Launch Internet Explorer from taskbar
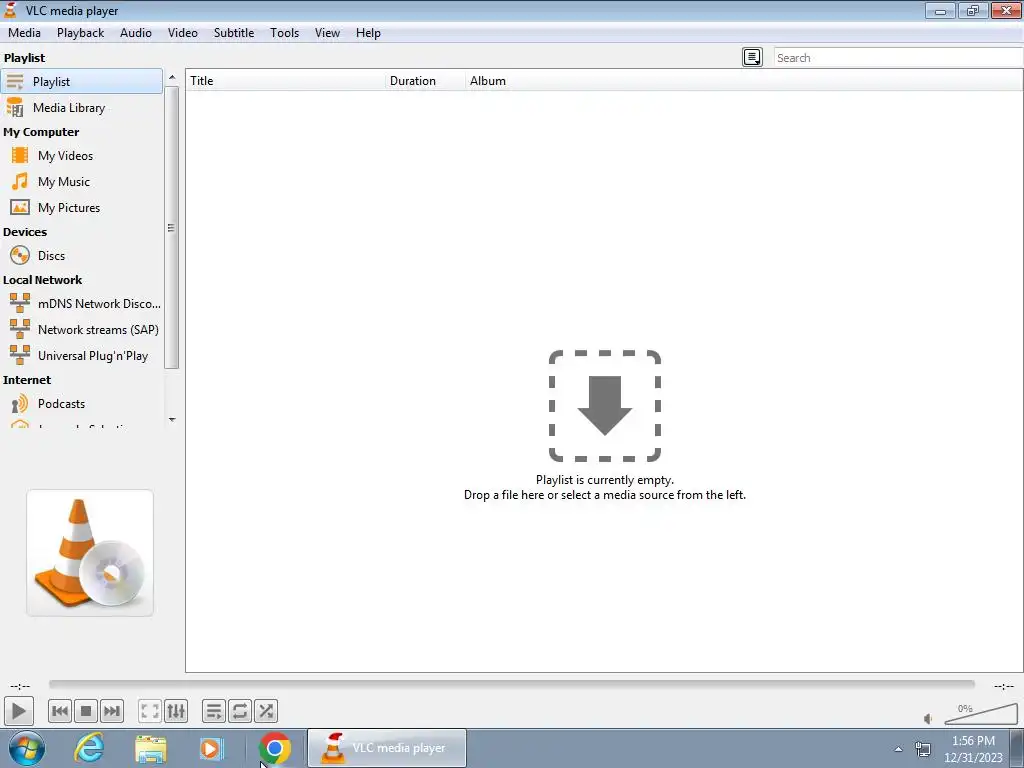 point(89,748)
